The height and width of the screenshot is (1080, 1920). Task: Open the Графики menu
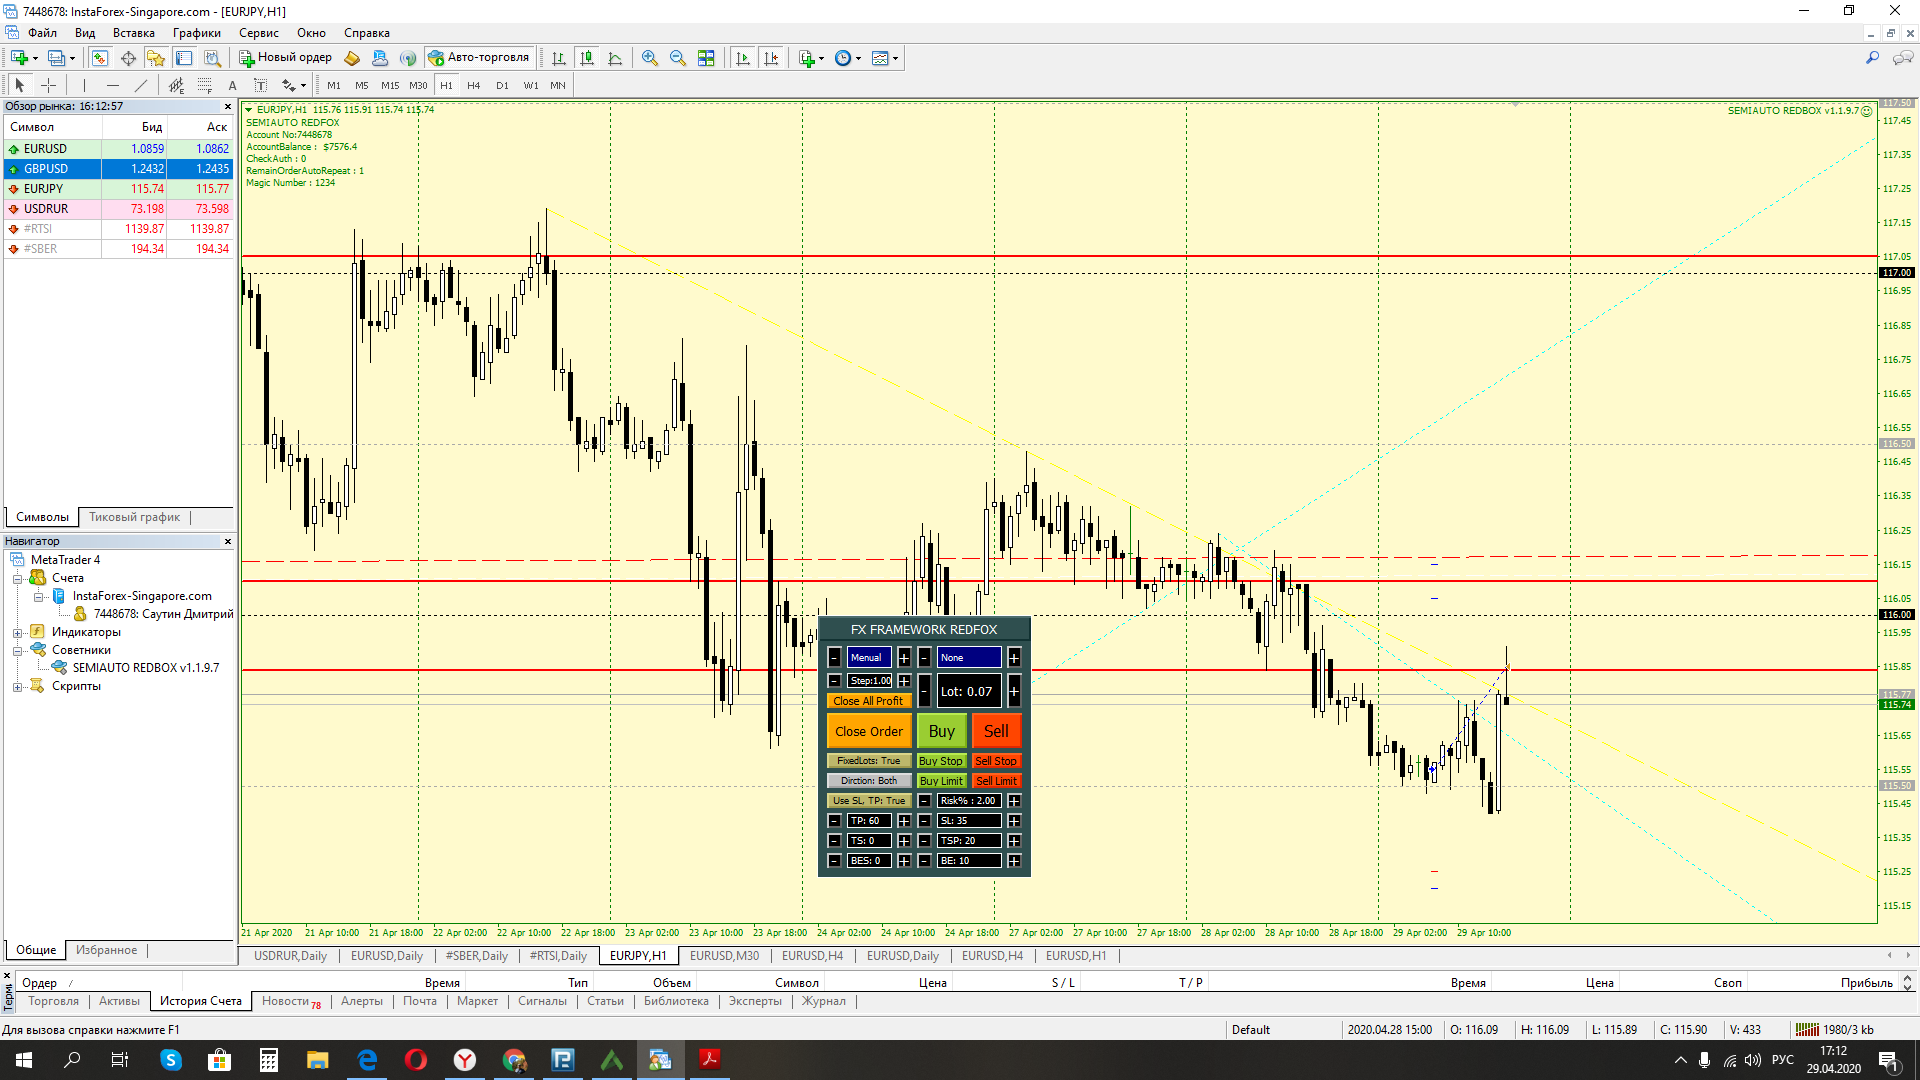coord(196,33)
